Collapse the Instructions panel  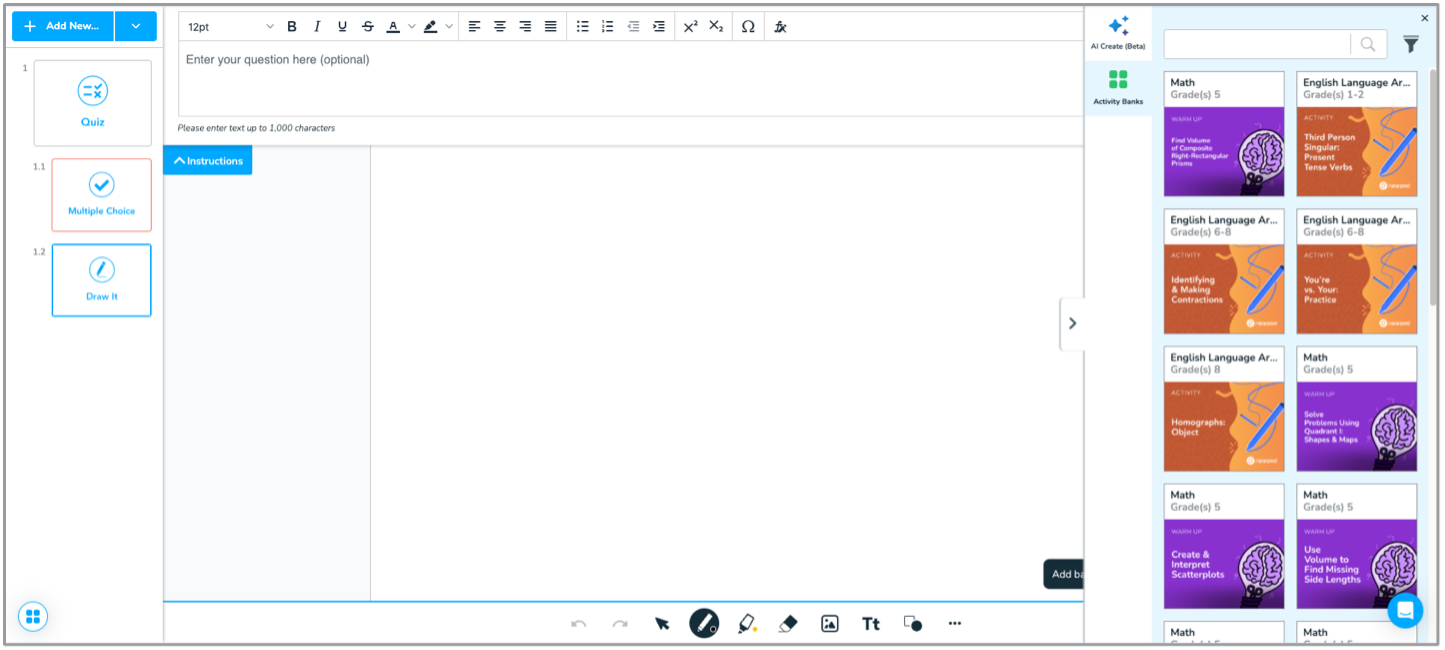(208, 160)
